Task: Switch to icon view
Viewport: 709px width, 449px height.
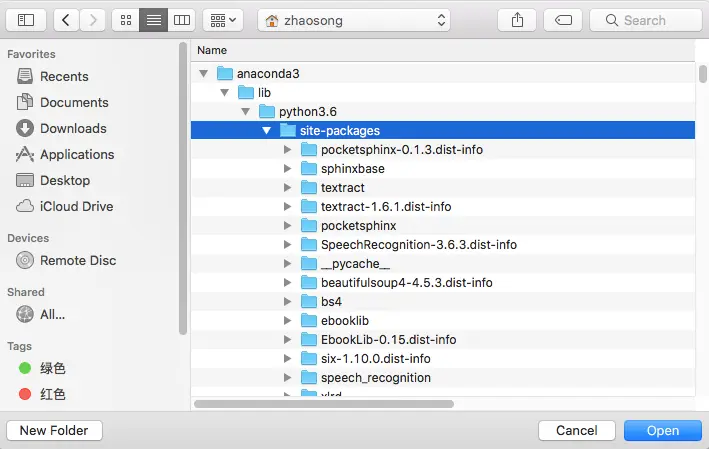Action: 126,20
